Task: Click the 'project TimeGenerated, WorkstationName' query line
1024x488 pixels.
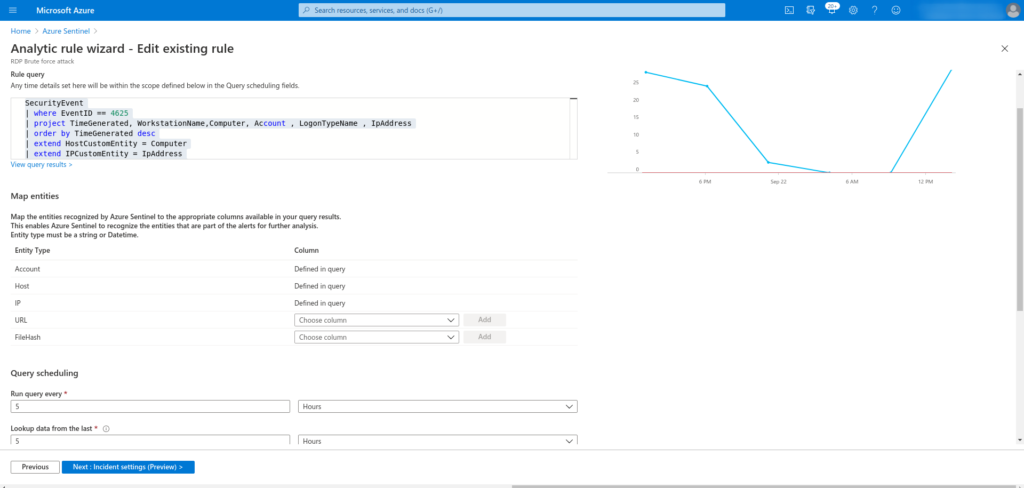Action: [221, 123]
